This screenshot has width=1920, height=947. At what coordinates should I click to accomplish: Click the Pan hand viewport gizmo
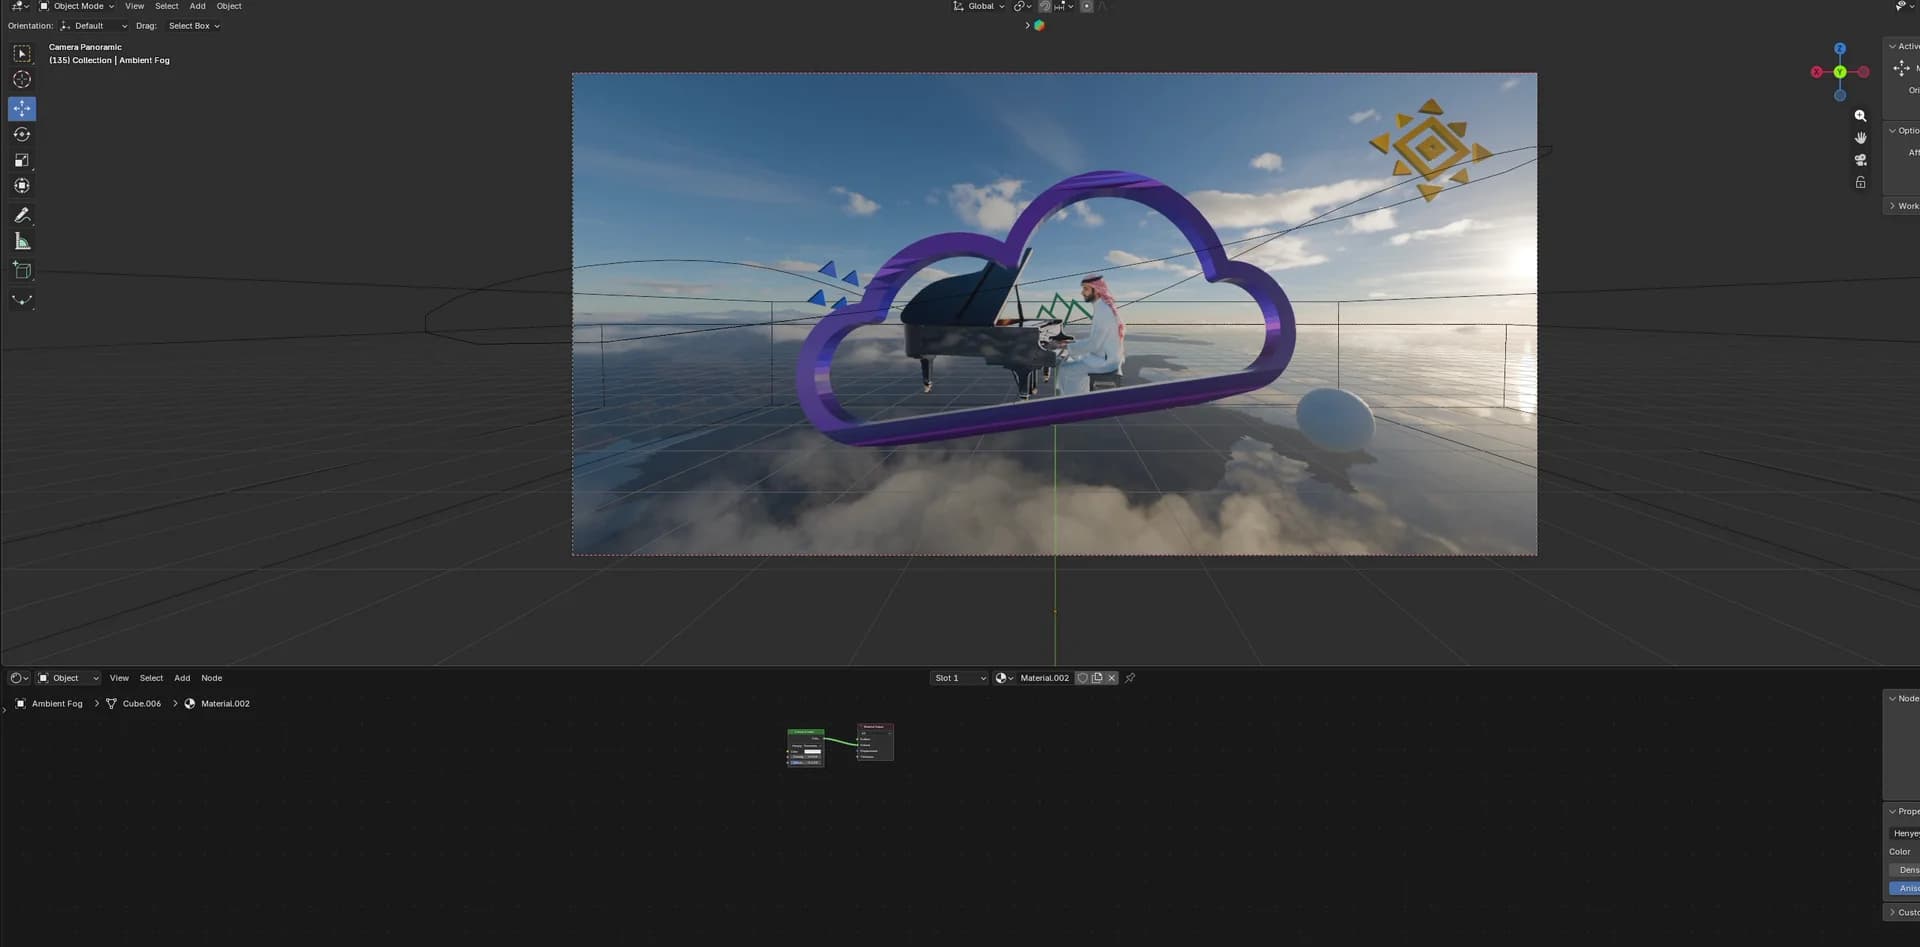tap(1860, 138)
